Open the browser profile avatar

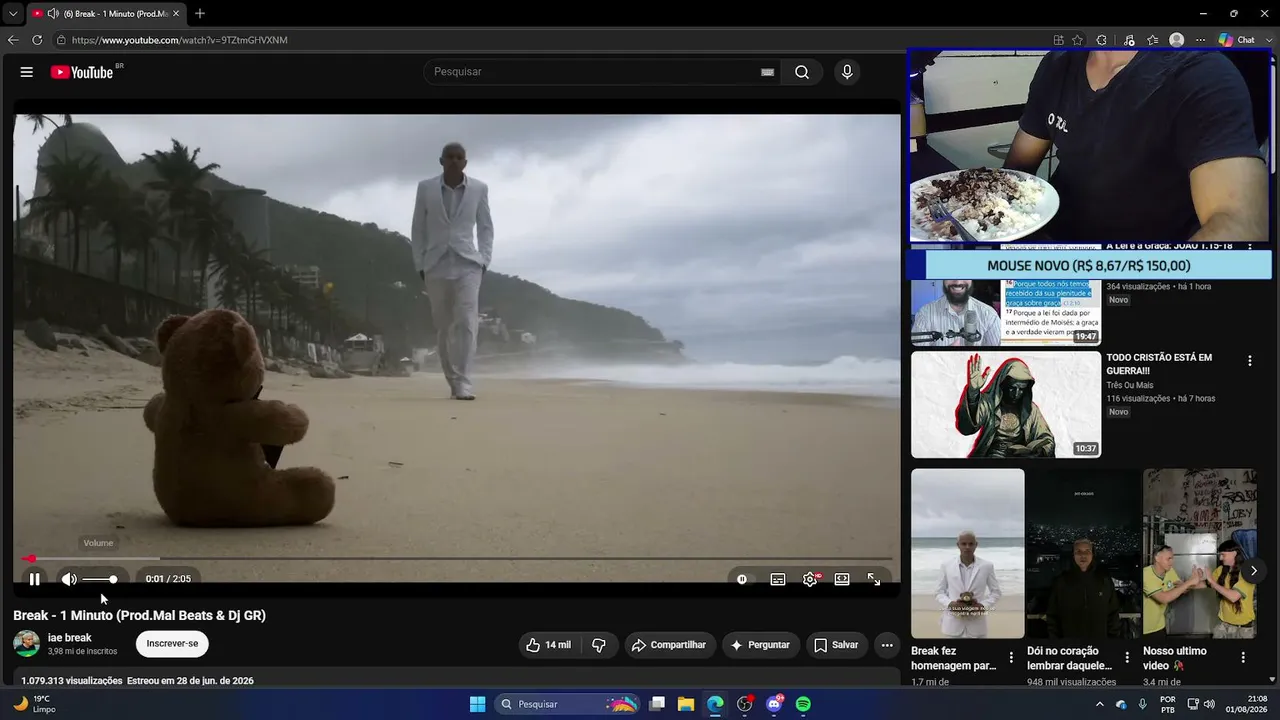[1177, 40]
